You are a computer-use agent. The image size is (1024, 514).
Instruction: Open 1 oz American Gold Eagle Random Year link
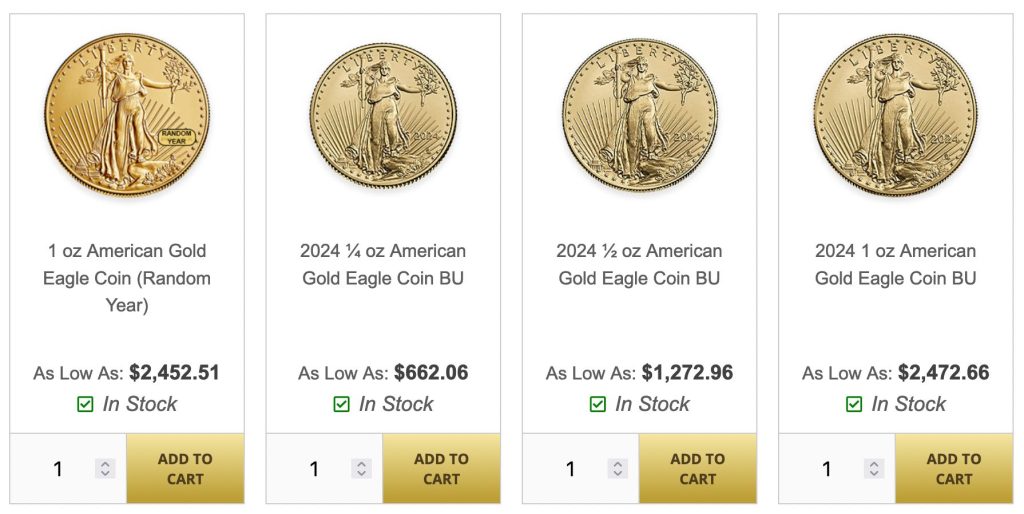tap(127, 277)
